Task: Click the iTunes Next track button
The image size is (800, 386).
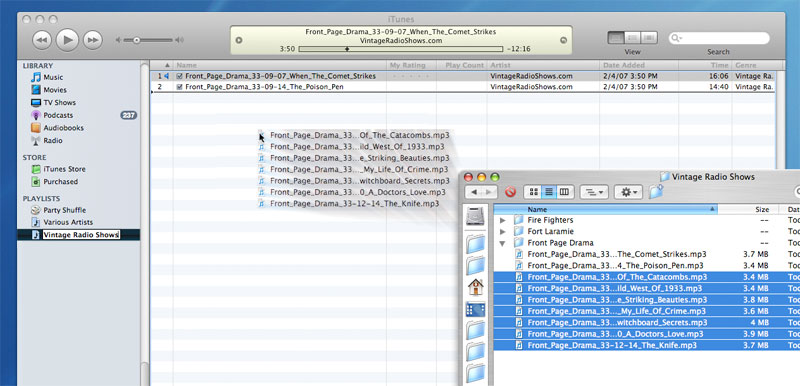Action: click(92, 40)
